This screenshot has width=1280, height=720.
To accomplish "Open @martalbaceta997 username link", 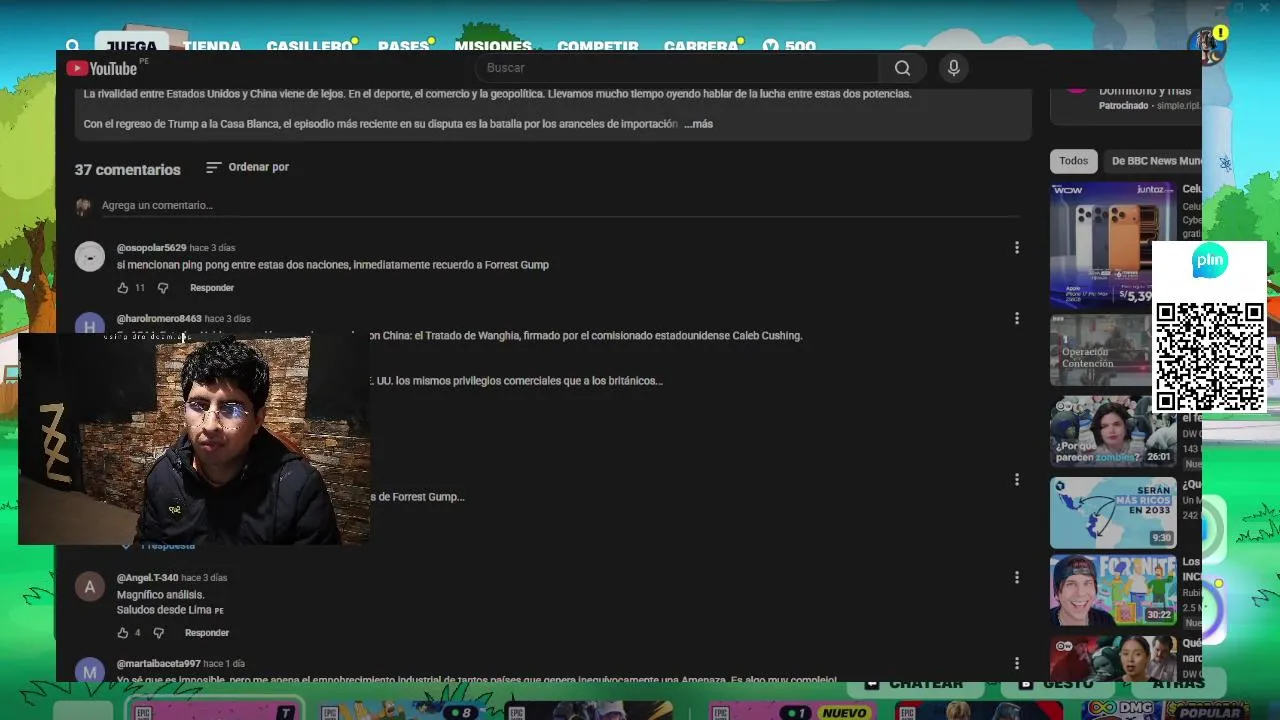I will (x=158, y=664).
